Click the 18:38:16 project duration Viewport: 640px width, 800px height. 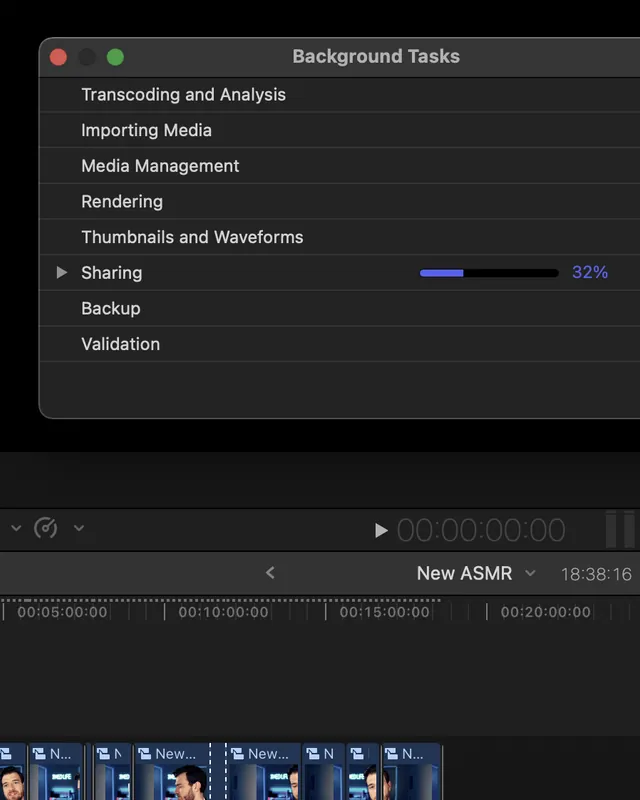pyautogui.click(x=596, y=574)
